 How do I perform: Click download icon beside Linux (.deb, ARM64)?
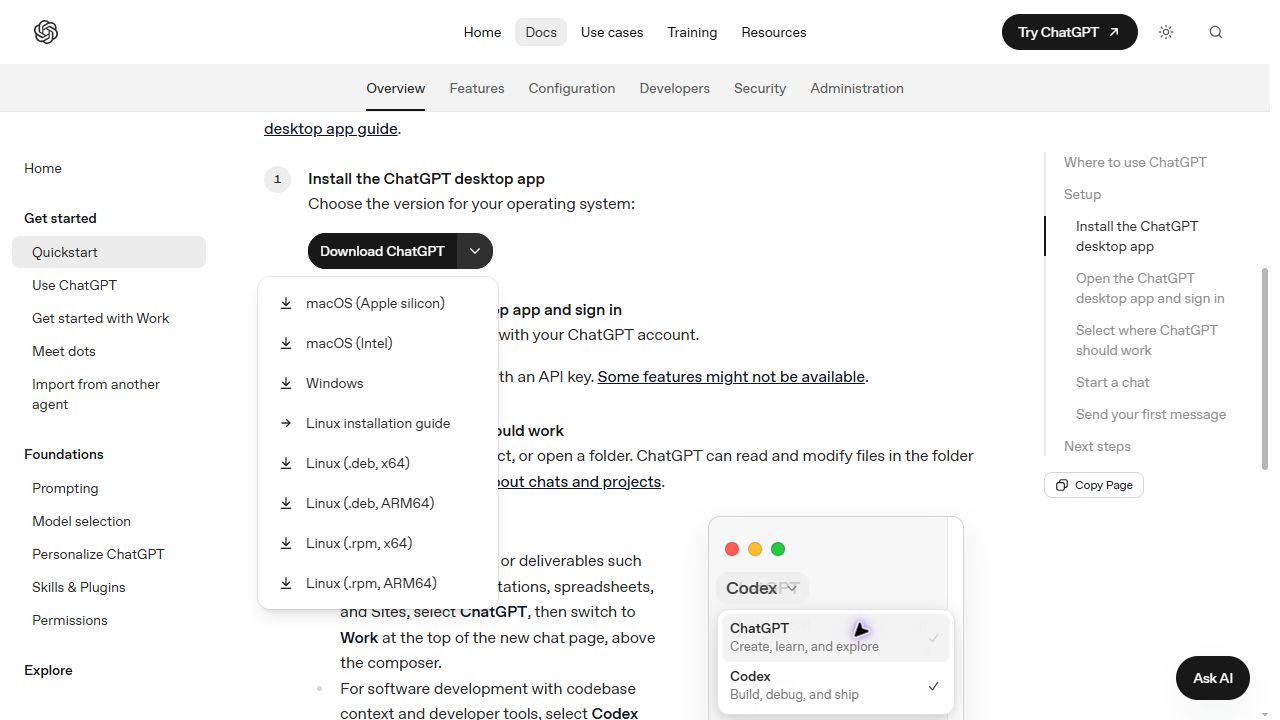(286, 503)
